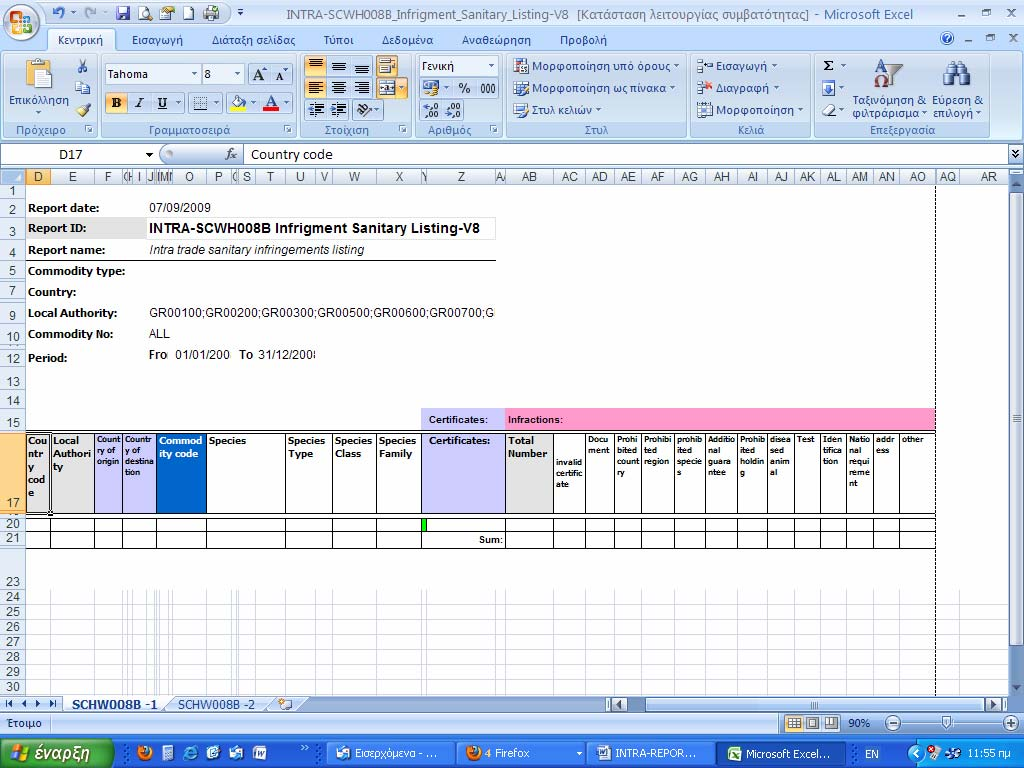Click Merge and Center icon
Screen dimensions: 1024x768
point(387,88)
